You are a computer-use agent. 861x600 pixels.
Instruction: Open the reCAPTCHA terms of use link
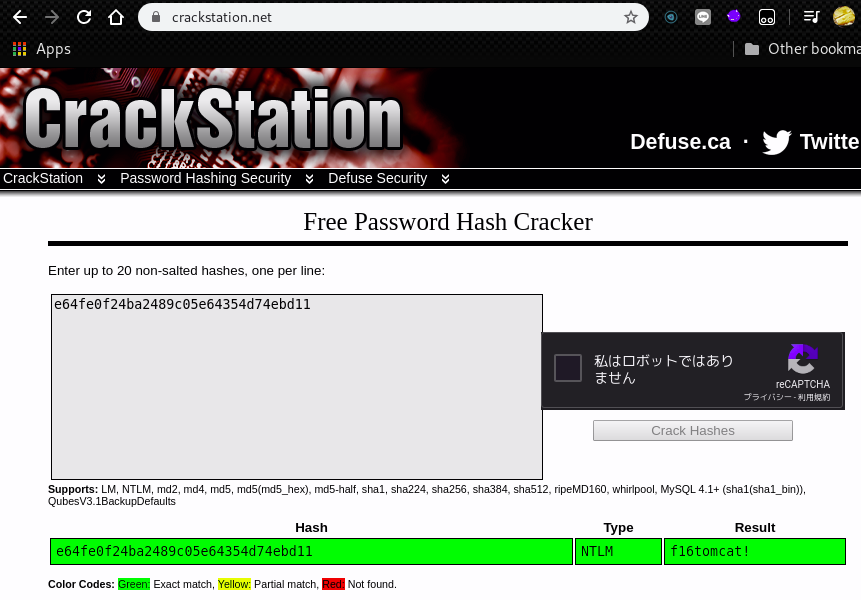(x=814, y=397)
